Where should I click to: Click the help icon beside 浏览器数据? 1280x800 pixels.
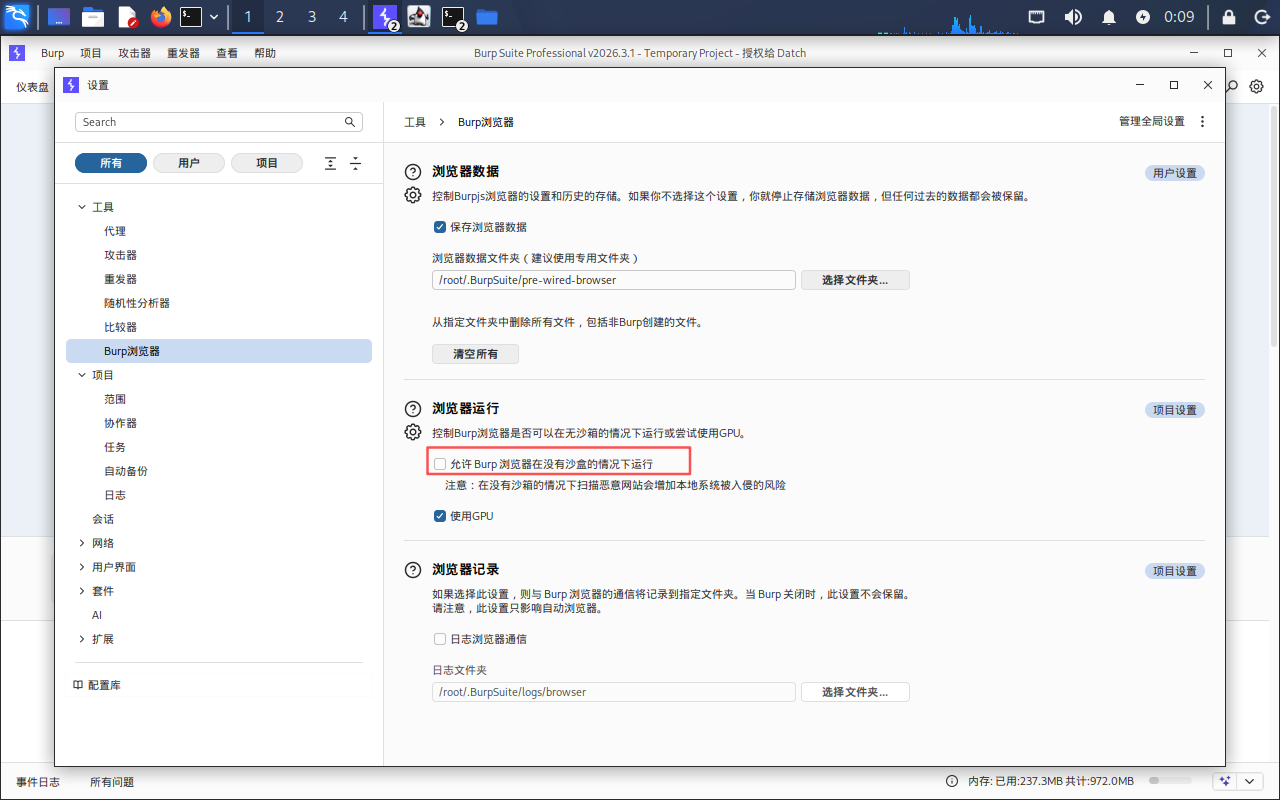[x=413, y=172]
